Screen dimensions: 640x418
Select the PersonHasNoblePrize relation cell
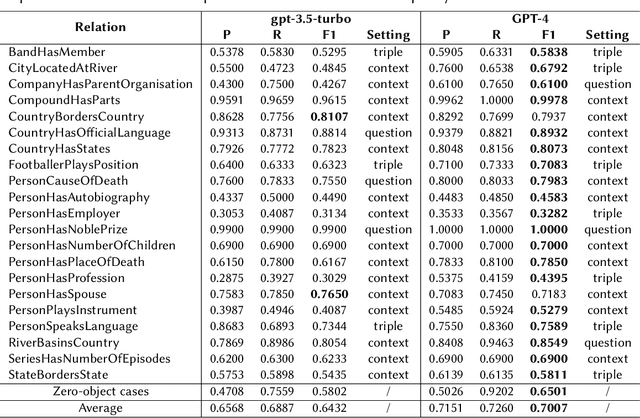click(x=66, y=229)
